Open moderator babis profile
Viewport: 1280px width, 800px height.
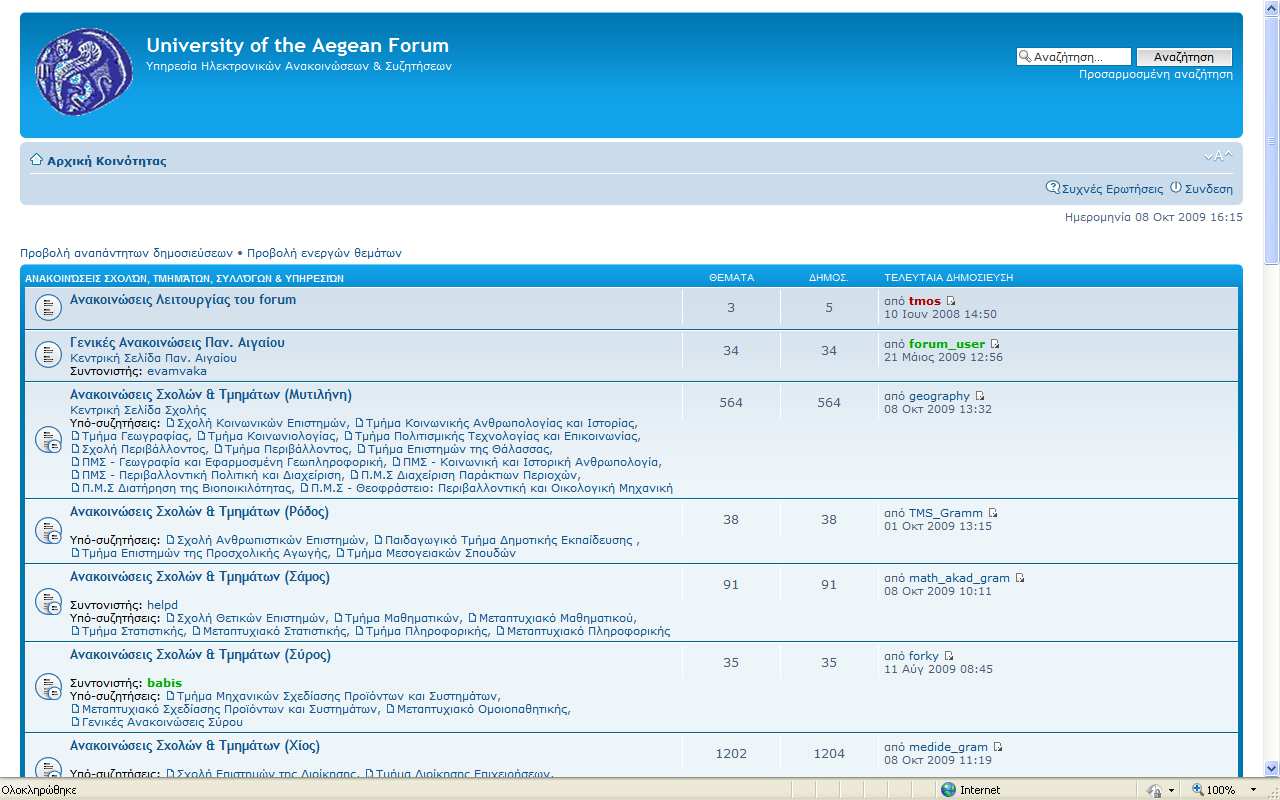click(164, 683)
